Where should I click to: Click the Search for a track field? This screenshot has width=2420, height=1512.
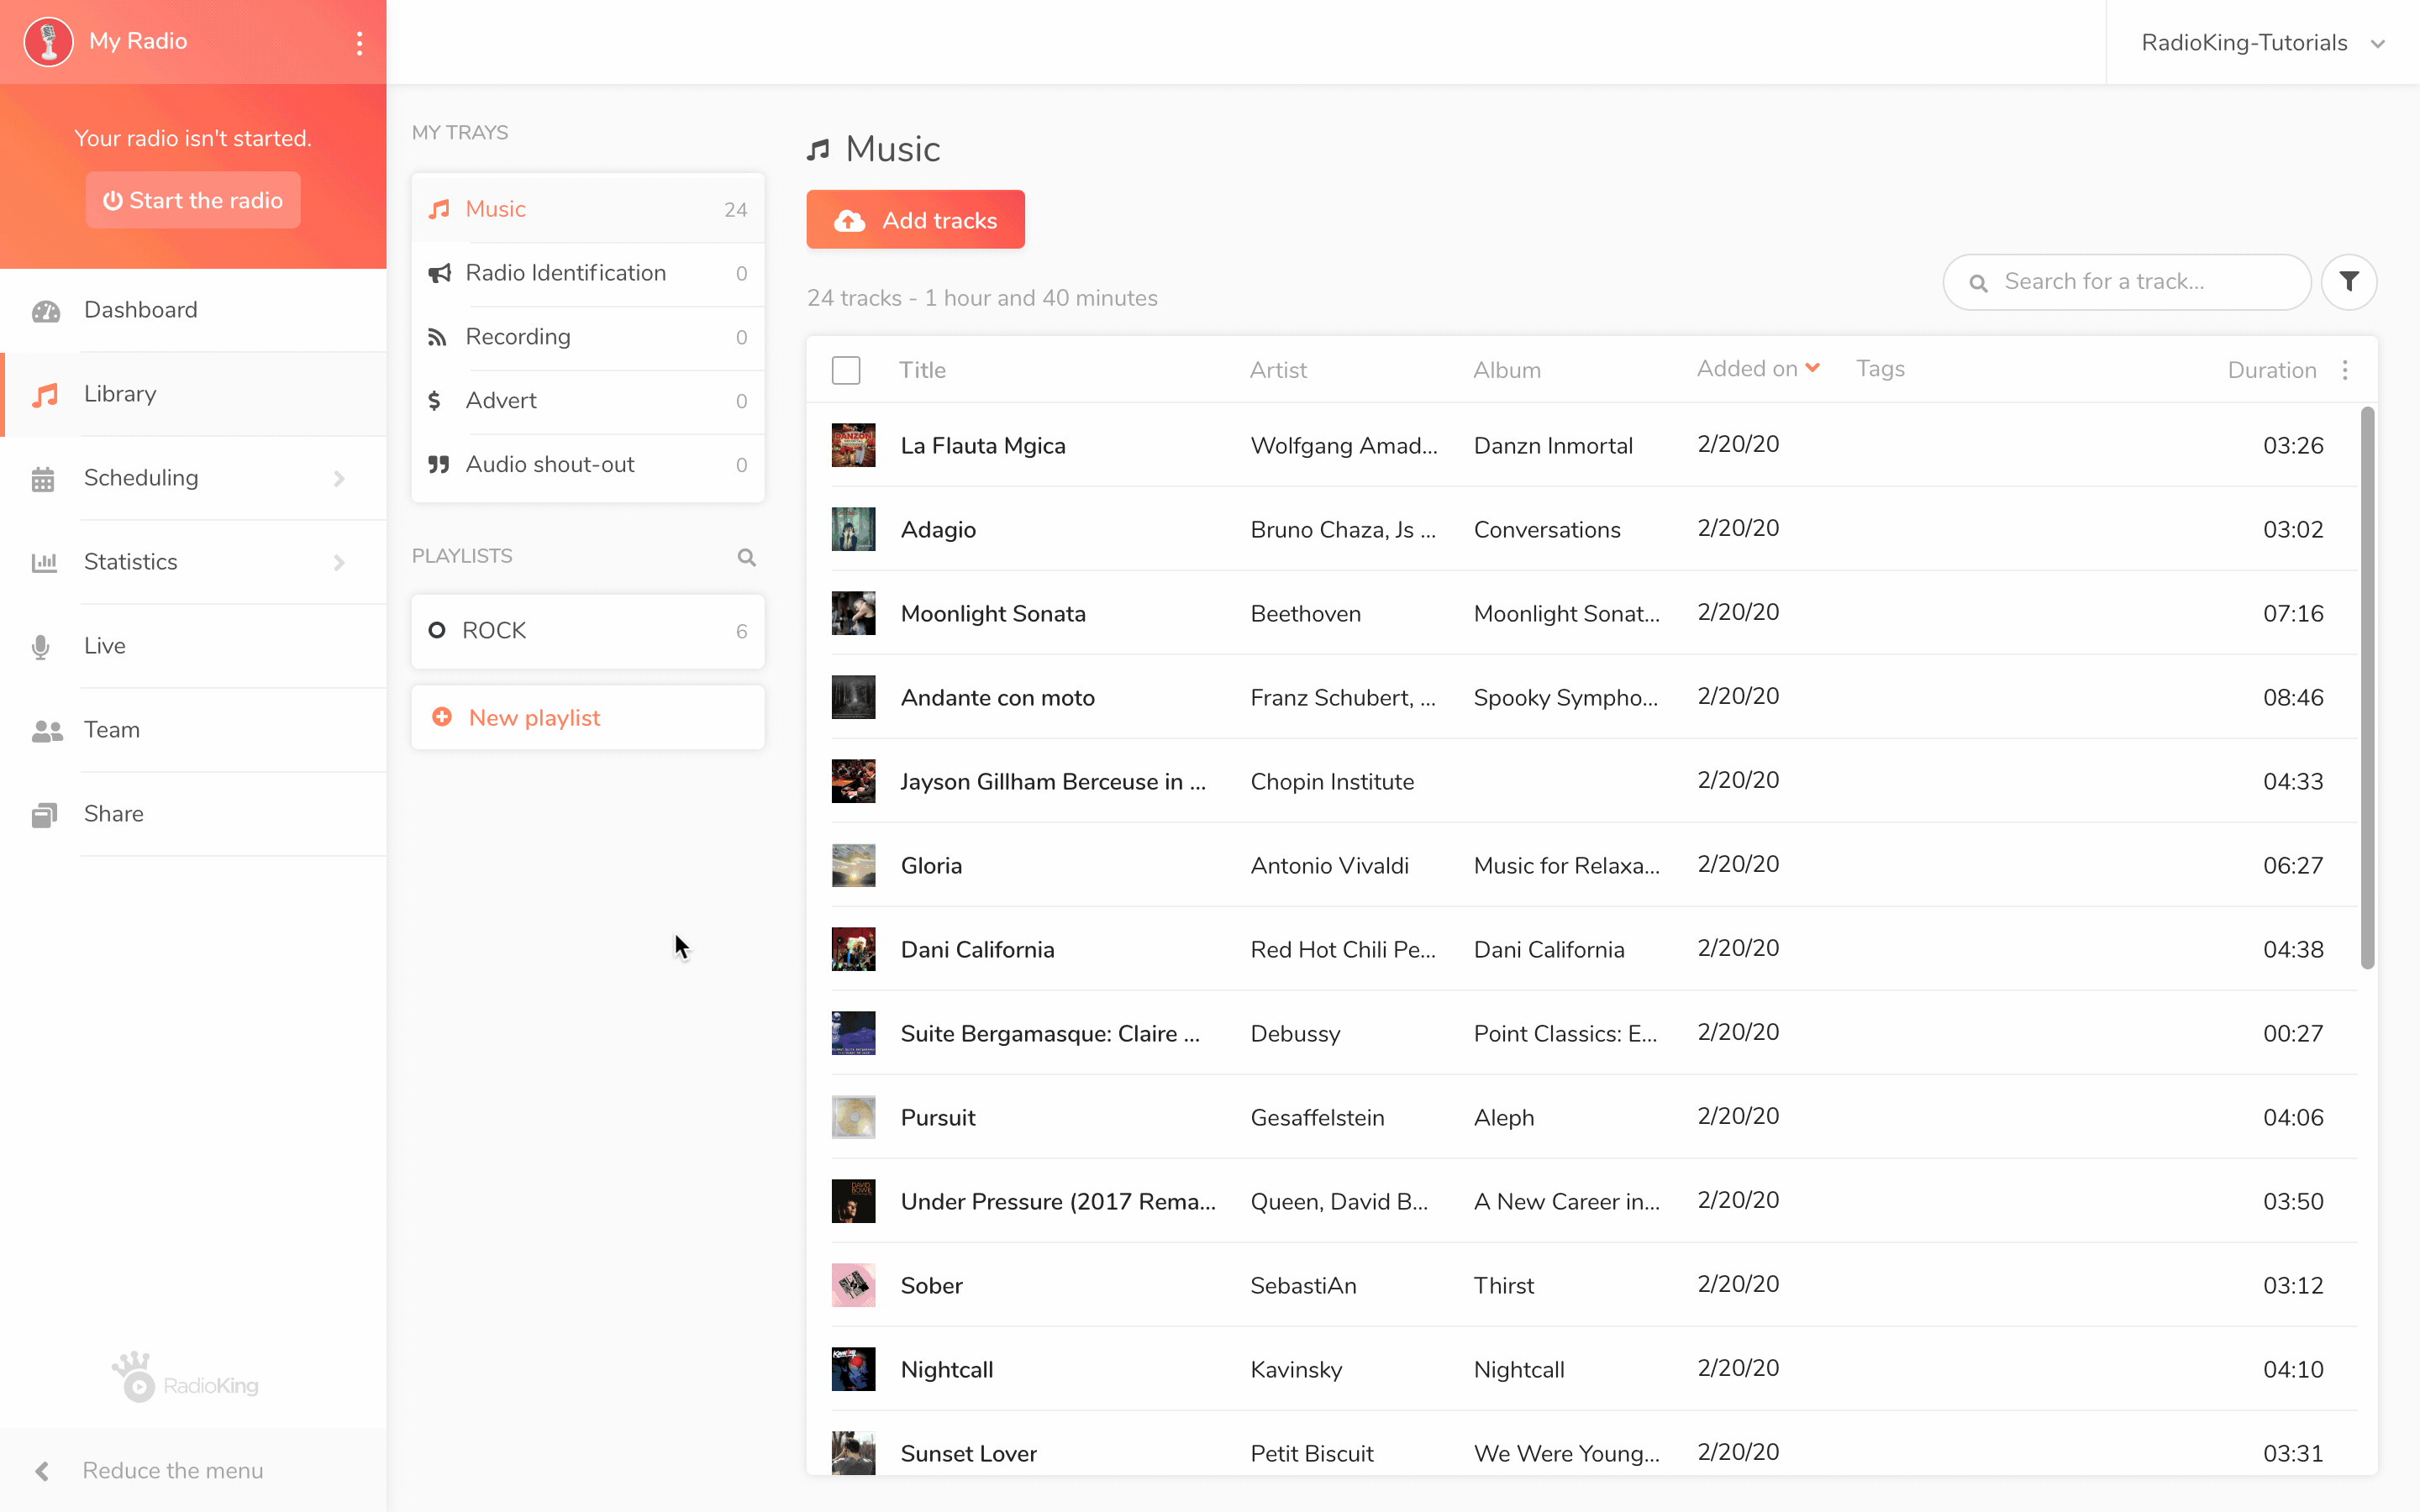(2125, 281)
